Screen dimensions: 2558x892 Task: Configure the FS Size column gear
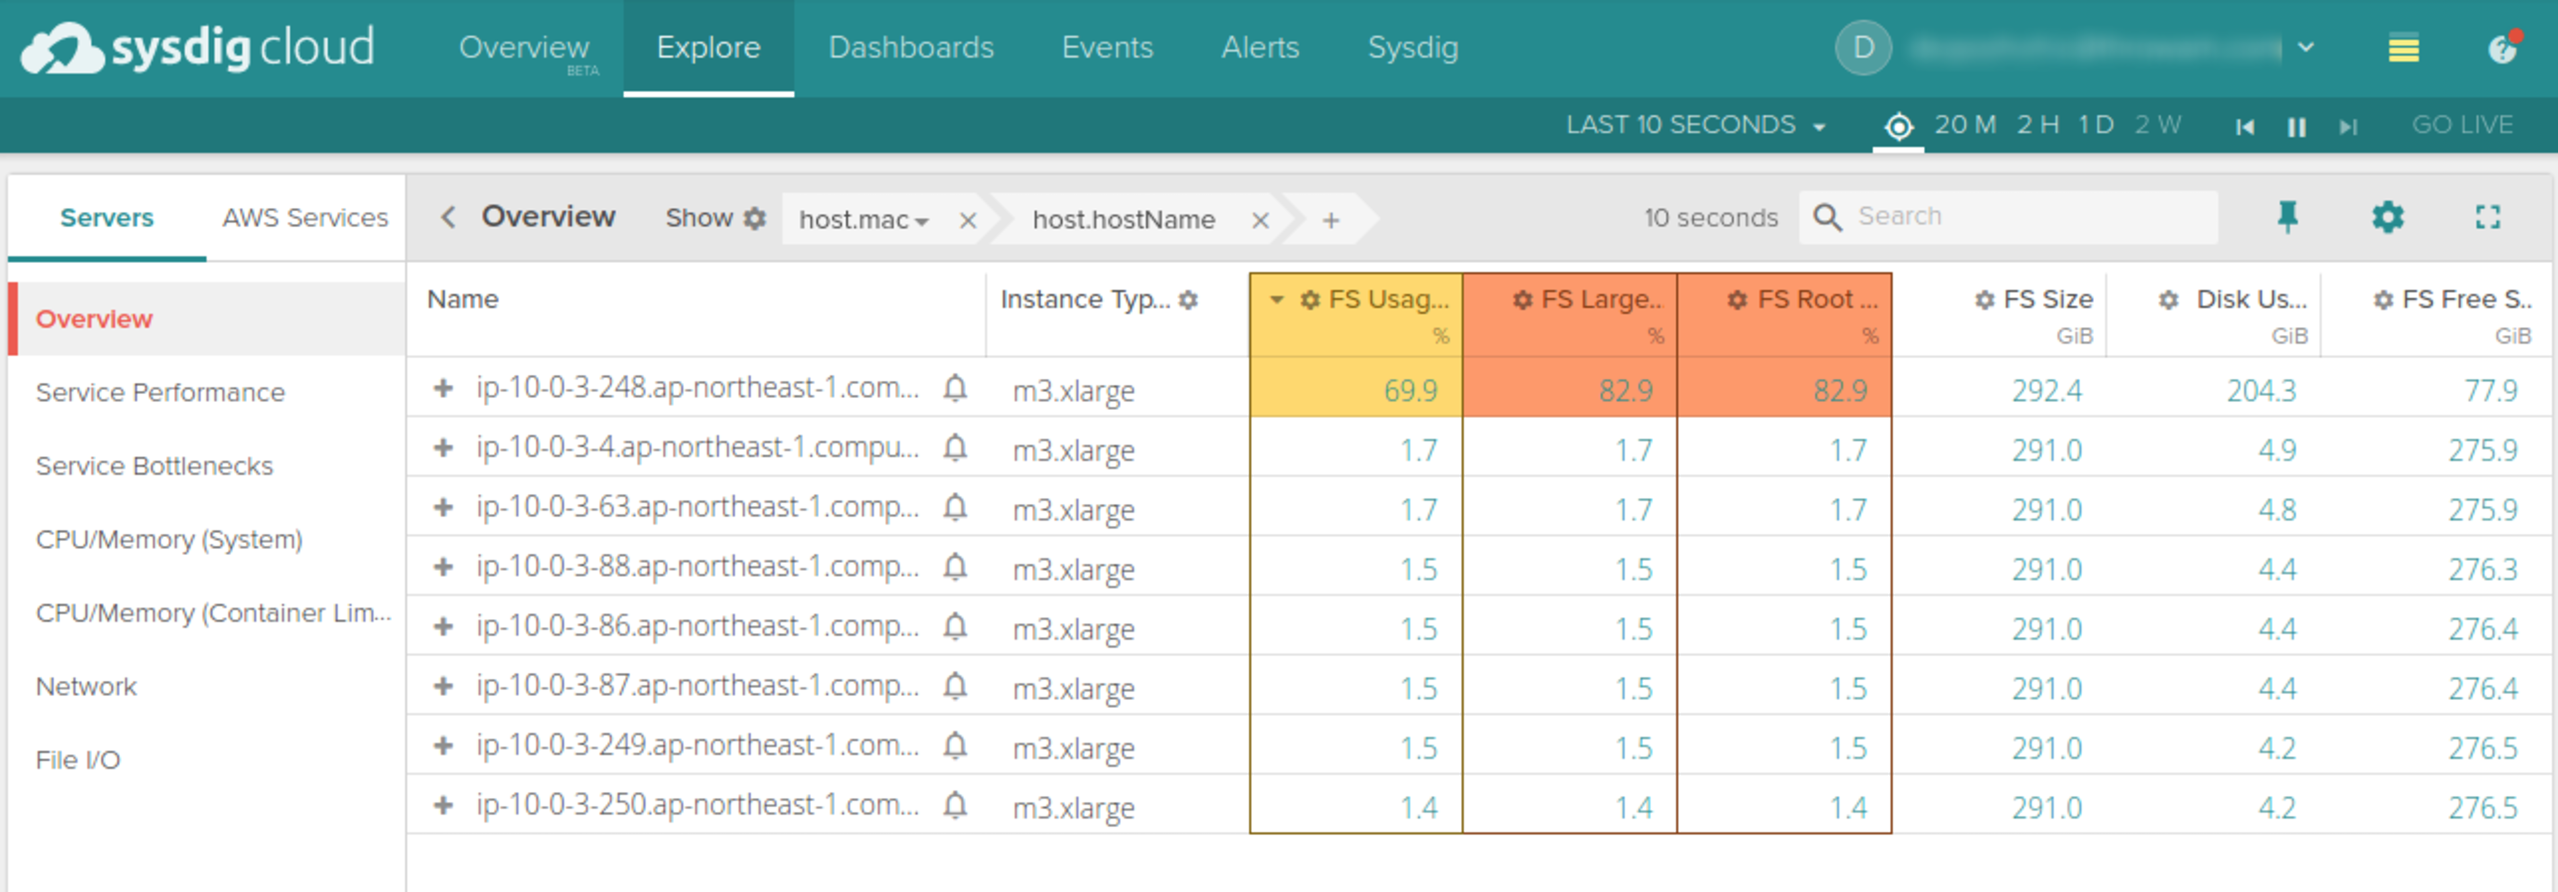[x=1984, y=300]
